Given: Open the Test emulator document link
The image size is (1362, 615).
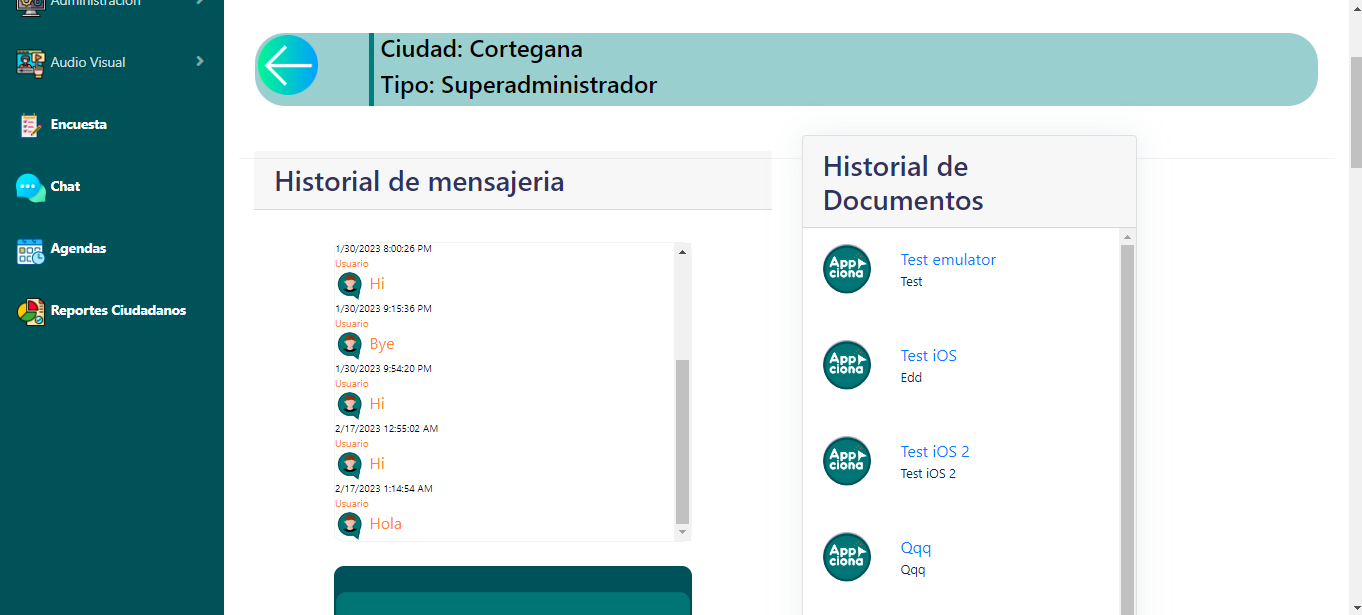Looking at the screenshot, I should [x=947, y=260].
